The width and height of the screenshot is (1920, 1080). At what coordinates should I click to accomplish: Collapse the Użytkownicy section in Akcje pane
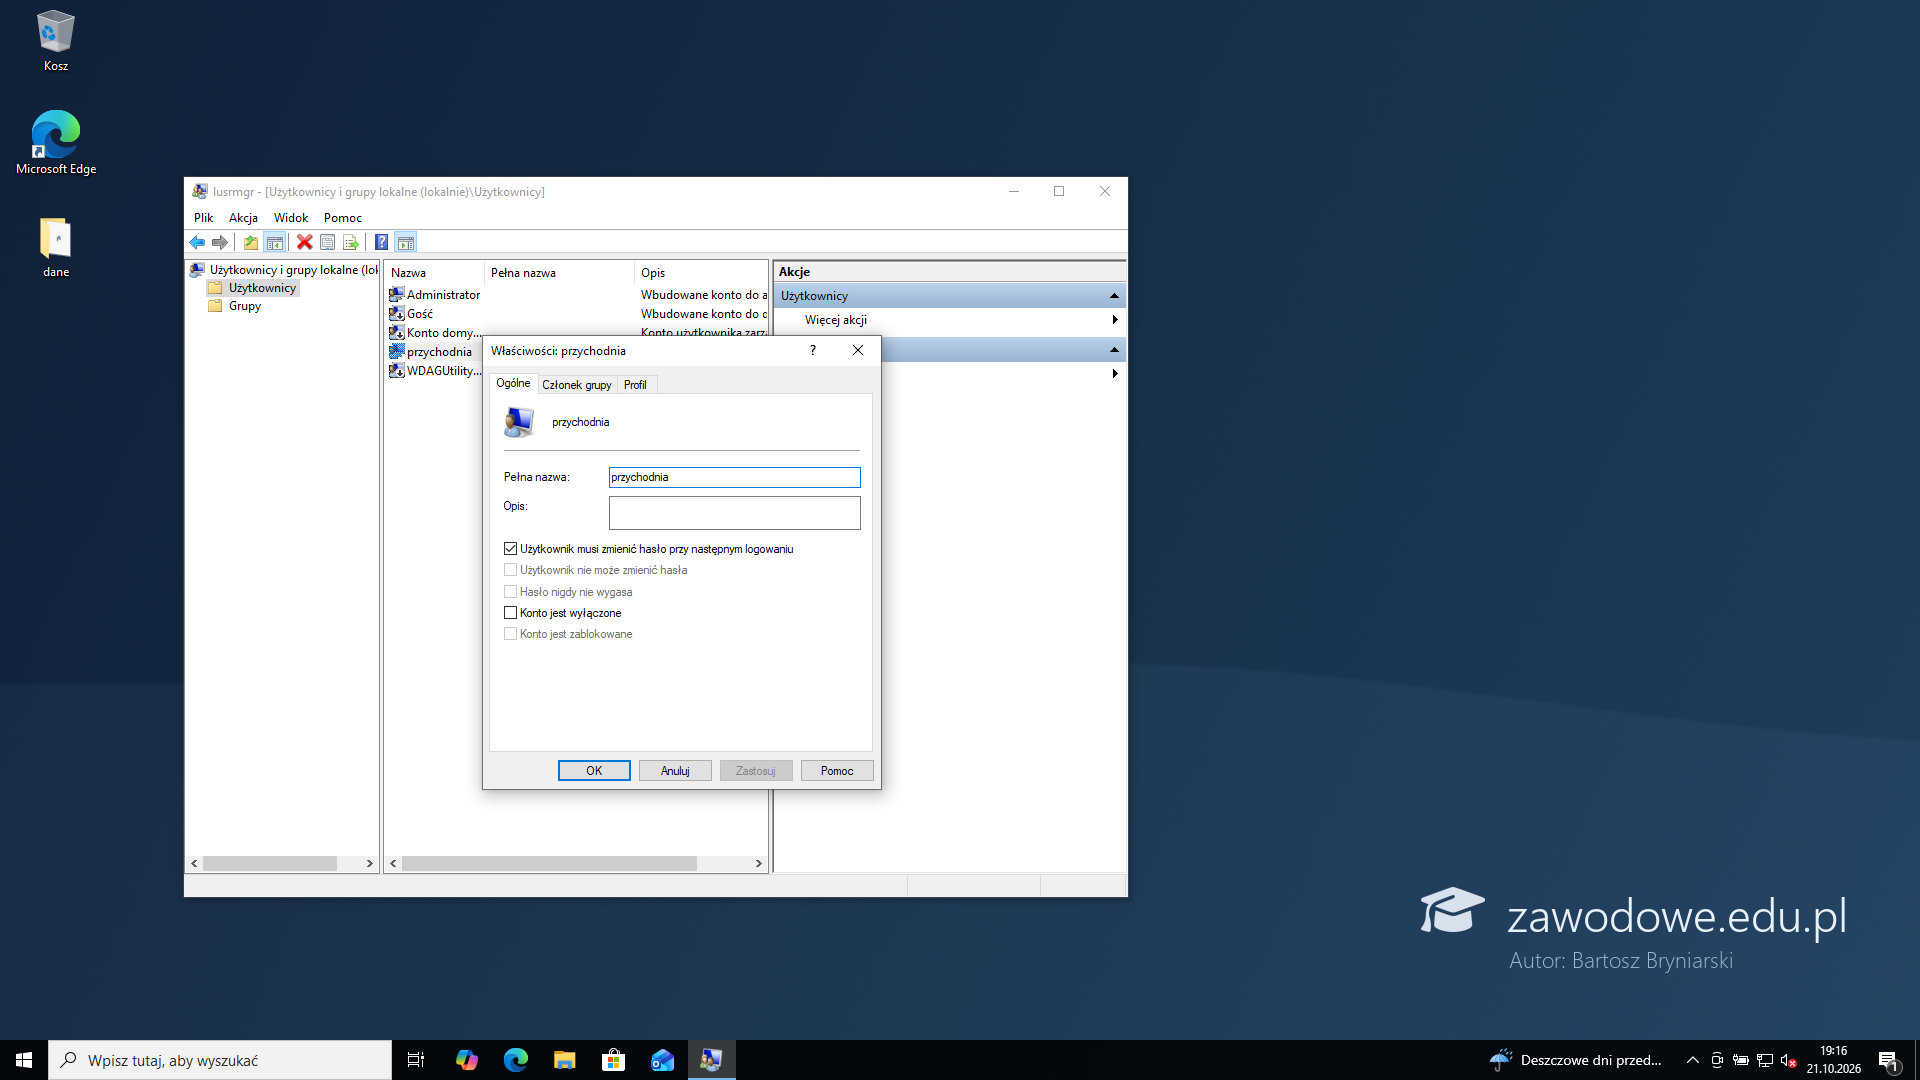point(1114,296)
